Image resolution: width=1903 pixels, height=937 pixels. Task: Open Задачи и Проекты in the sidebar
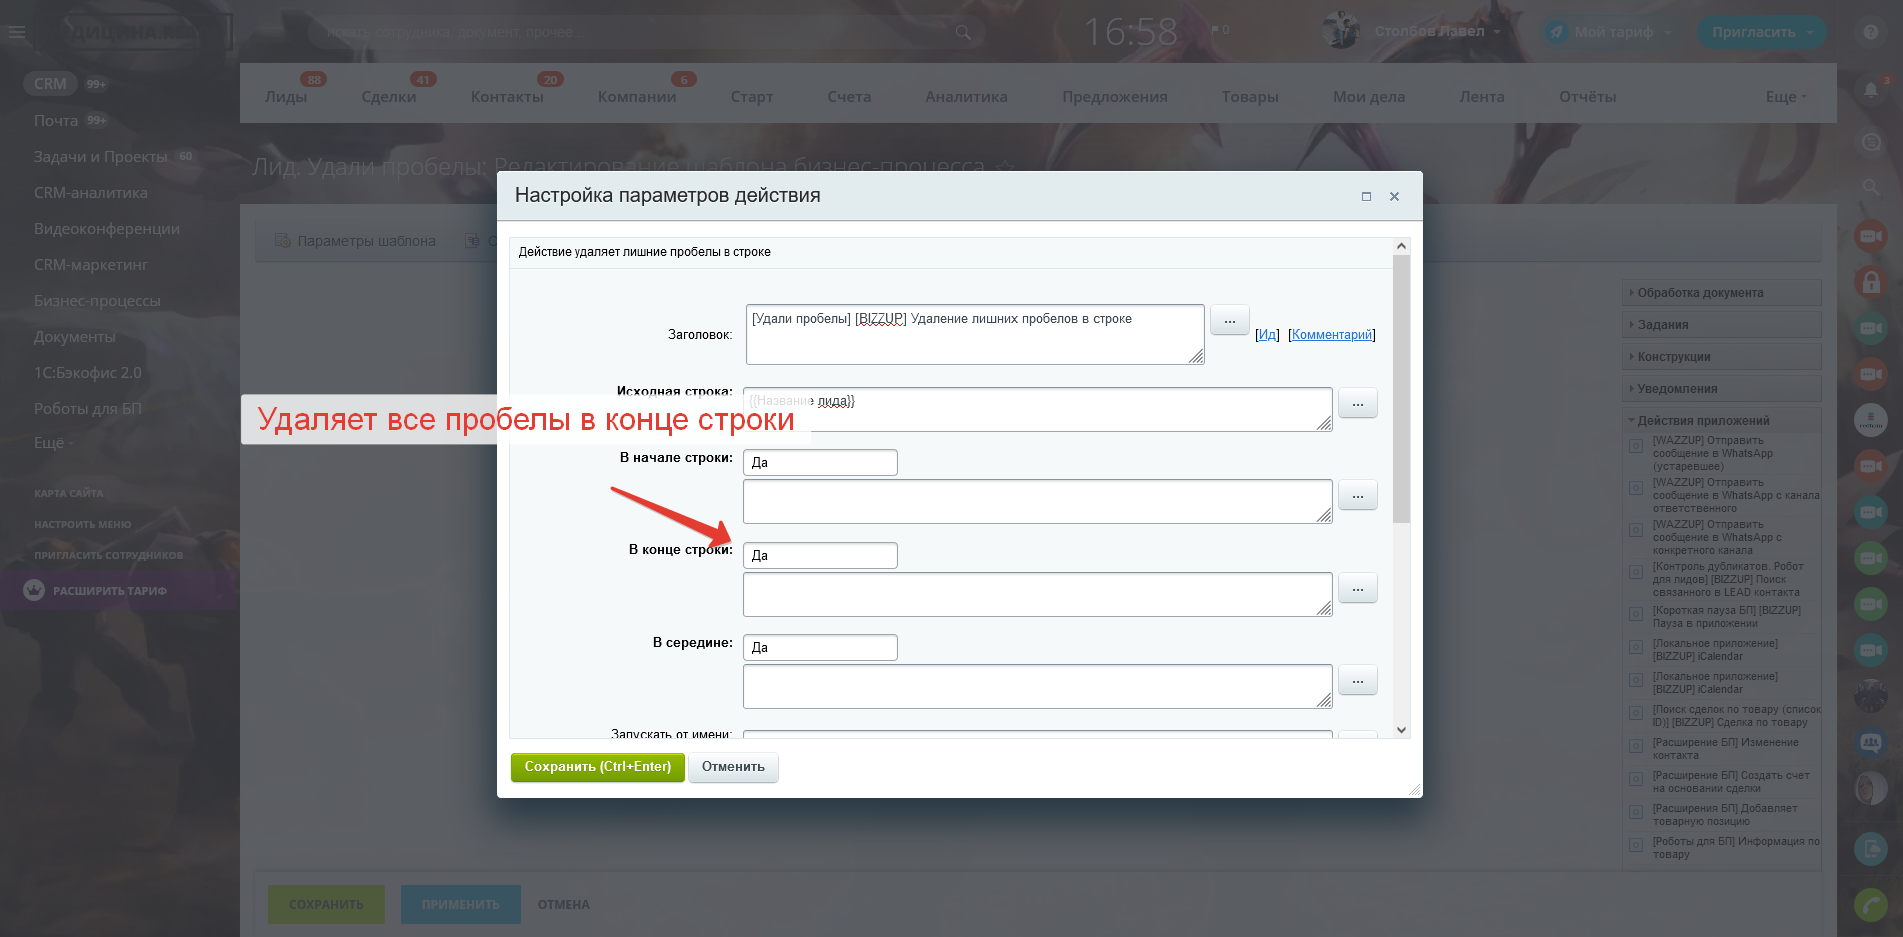[101, 156]
